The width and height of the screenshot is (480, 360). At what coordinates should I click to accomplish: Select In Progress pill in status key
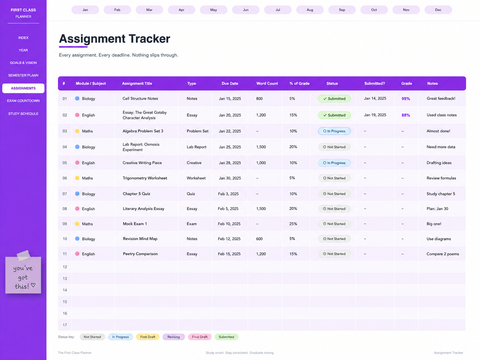[120, 337]
